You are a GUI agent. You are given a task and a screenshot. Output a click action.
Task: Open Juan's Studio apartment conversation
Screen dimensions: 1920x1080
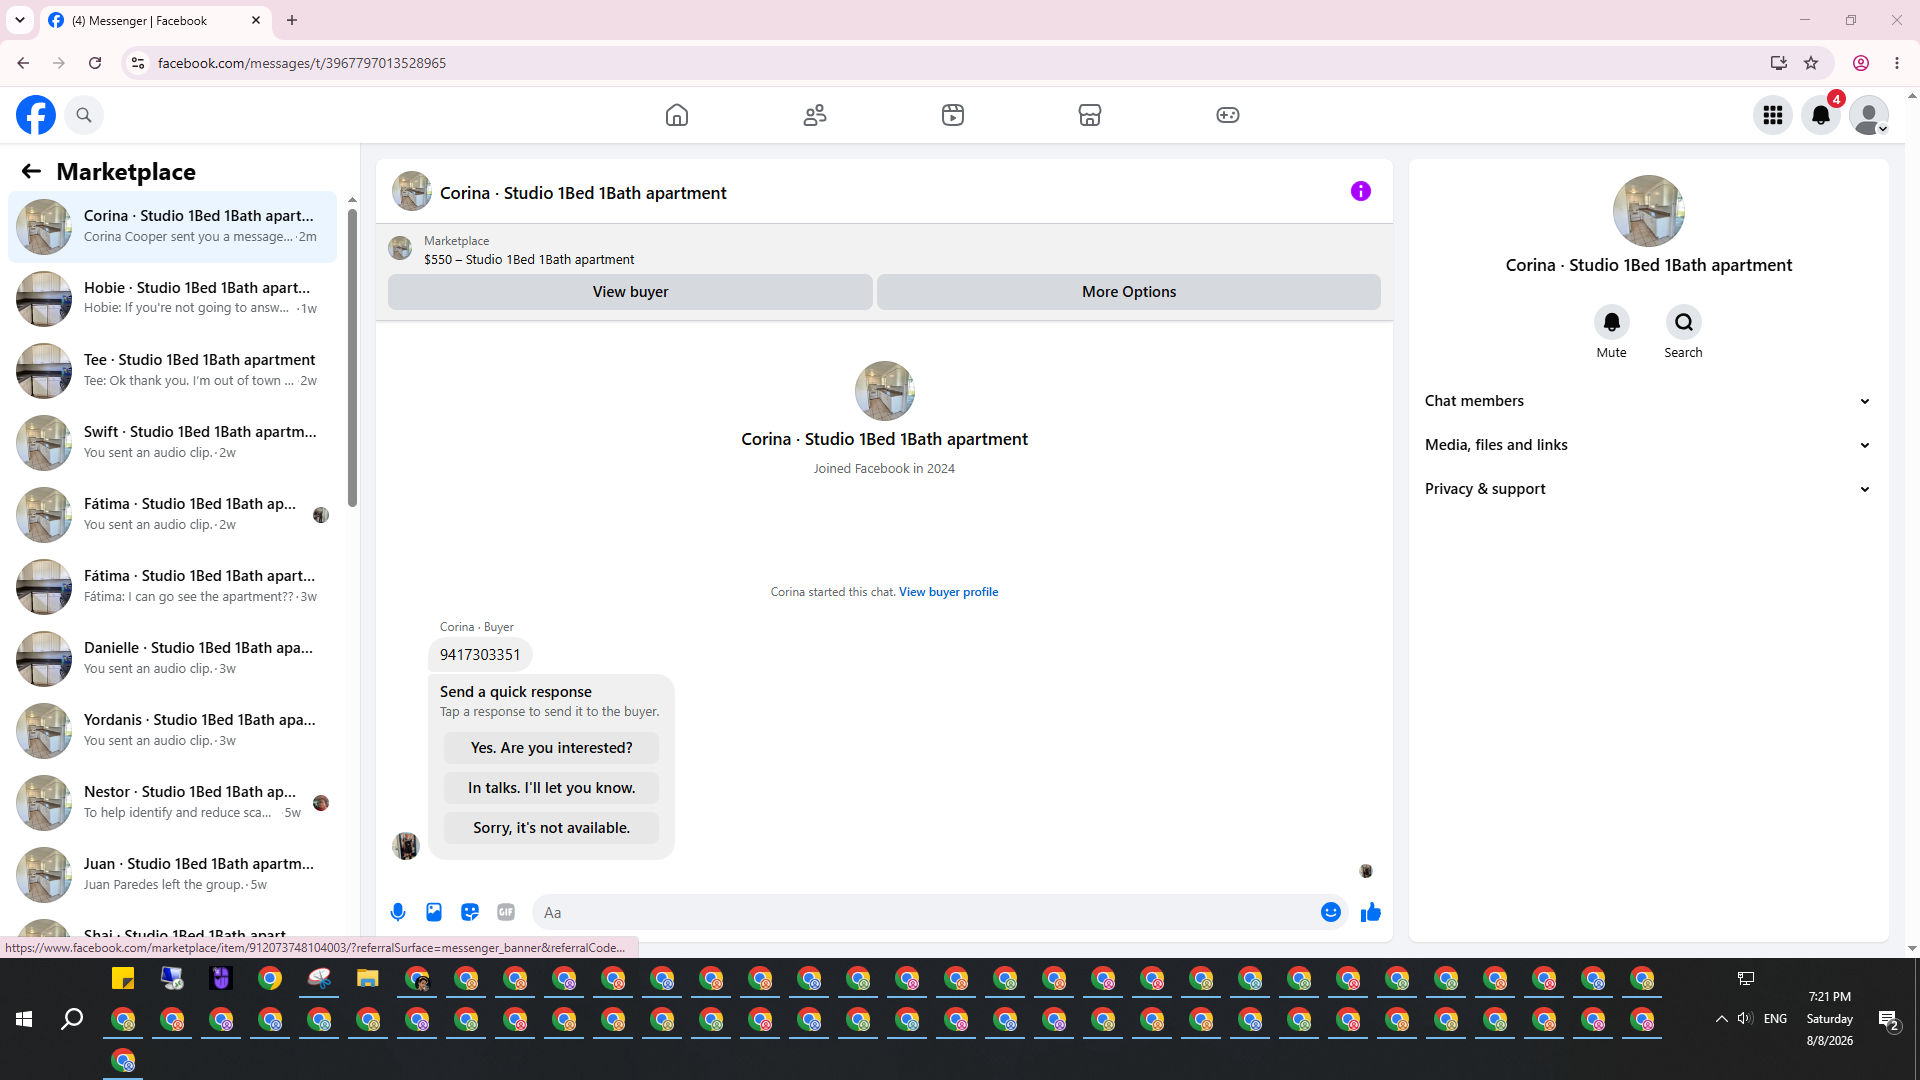pos(172,875)
